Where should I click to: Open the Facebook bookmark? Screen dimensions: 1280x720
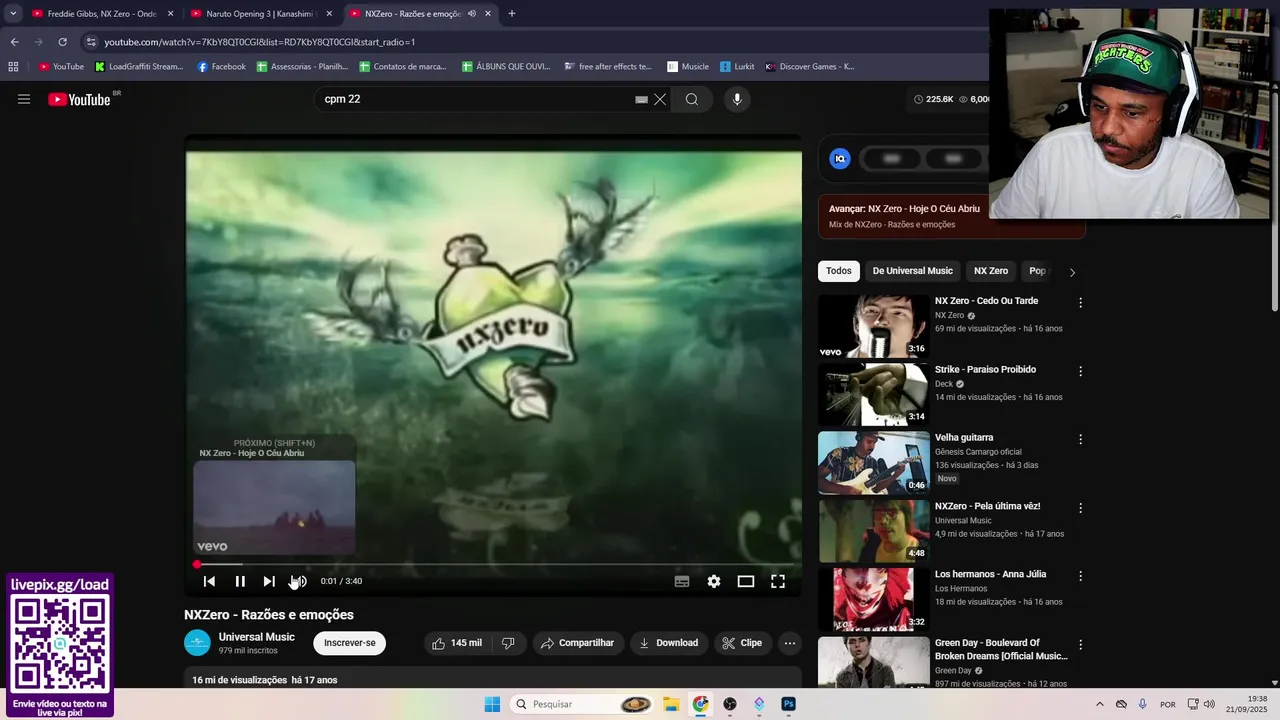coord(222,67)
